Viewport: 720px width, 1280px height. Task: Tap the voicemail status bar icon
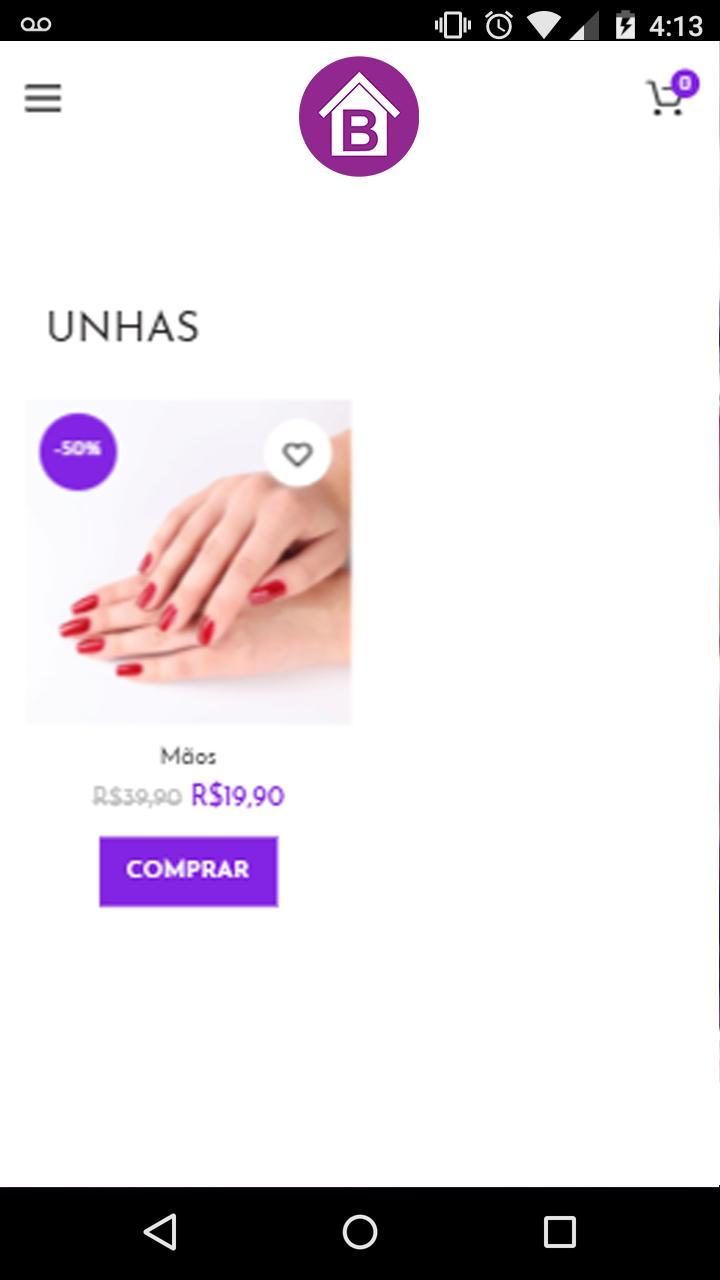(36, 24)
